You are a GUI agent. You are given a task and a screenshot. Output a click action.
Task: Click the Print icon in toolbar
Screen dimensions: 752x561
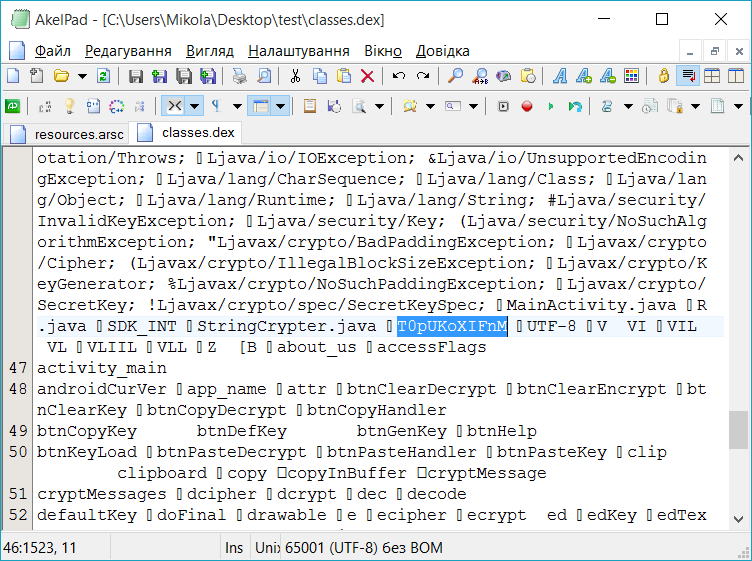pyautogui.click(x=240, y=76)
